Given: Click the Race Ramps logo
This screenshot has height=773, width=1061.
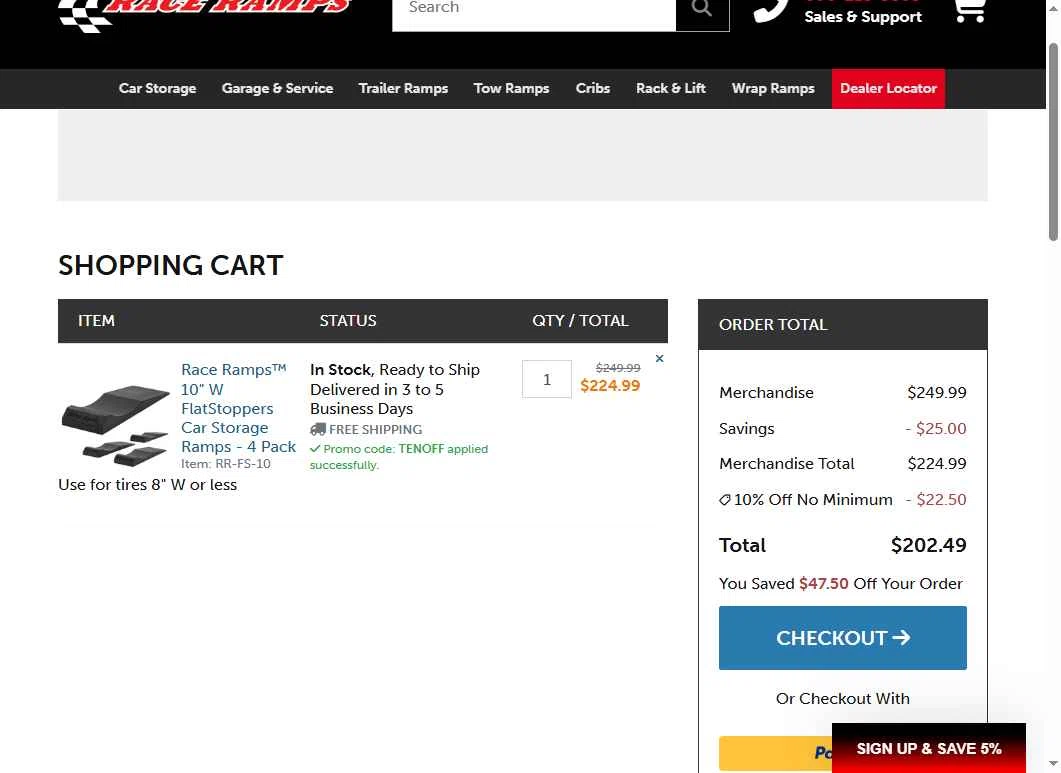Looking at the screenshot, I should [204, 14].
